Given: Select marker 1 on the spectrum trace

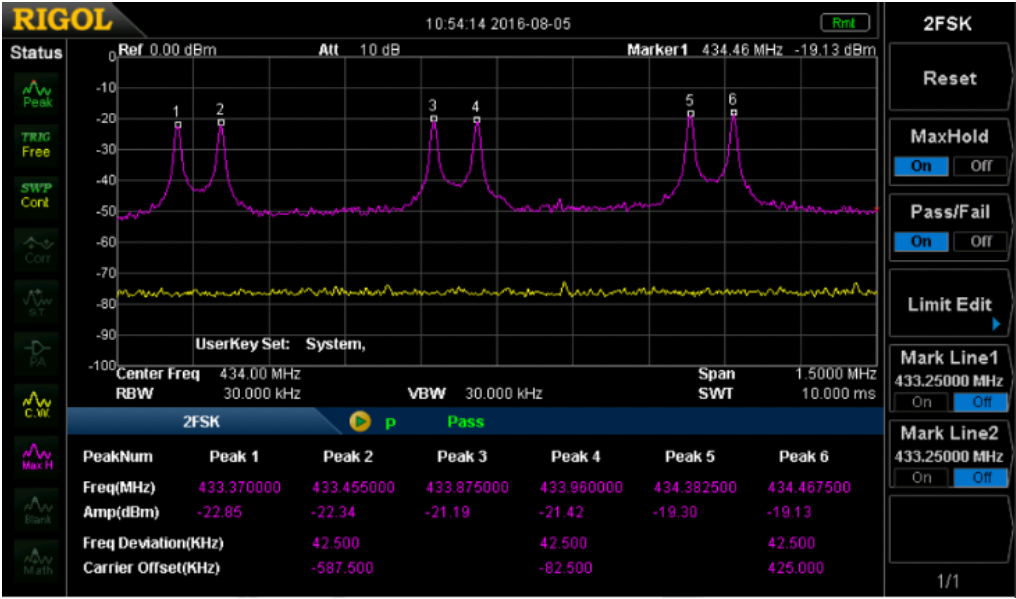Looking at the screenshot, I should 178,124.
